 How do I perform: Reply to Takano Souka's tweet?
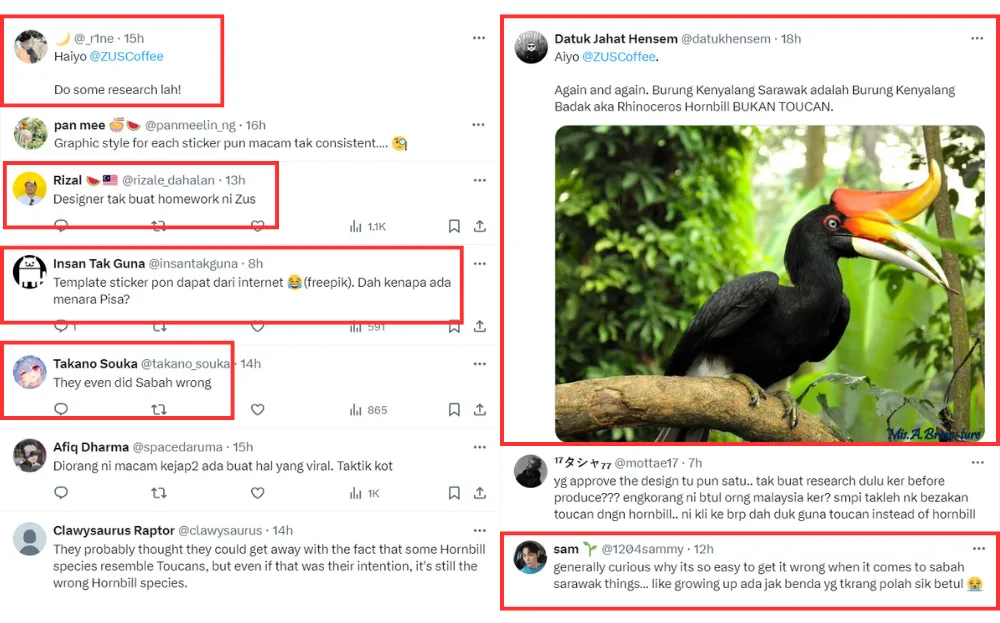[x=61, y=409]
